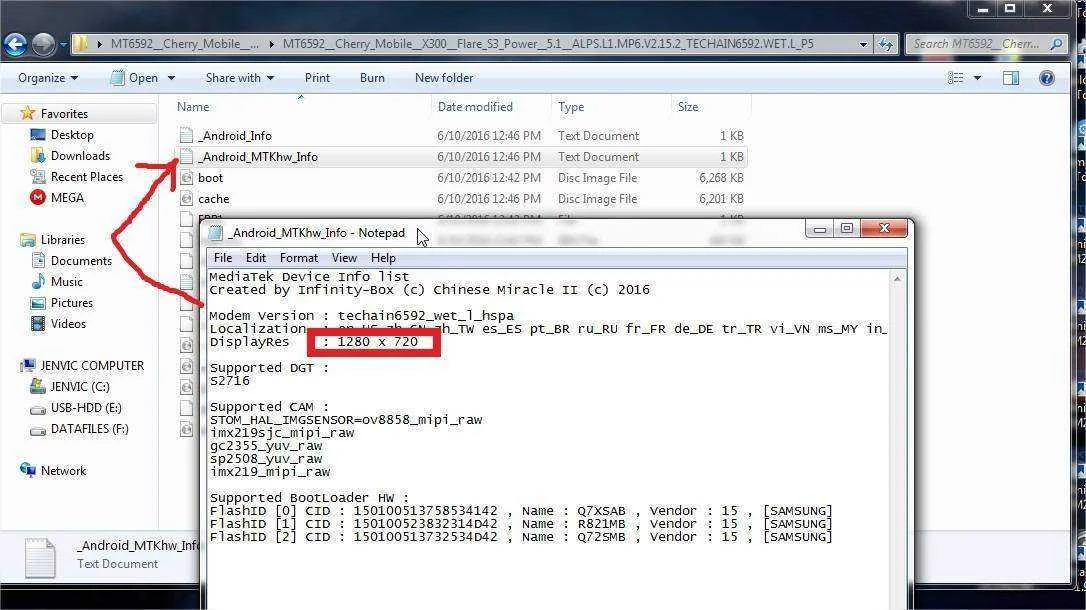Open recent pages dropdown beside forward arrow
Image resolution: width=1086 pixels, height=610 pixels.
coord(63,45)
